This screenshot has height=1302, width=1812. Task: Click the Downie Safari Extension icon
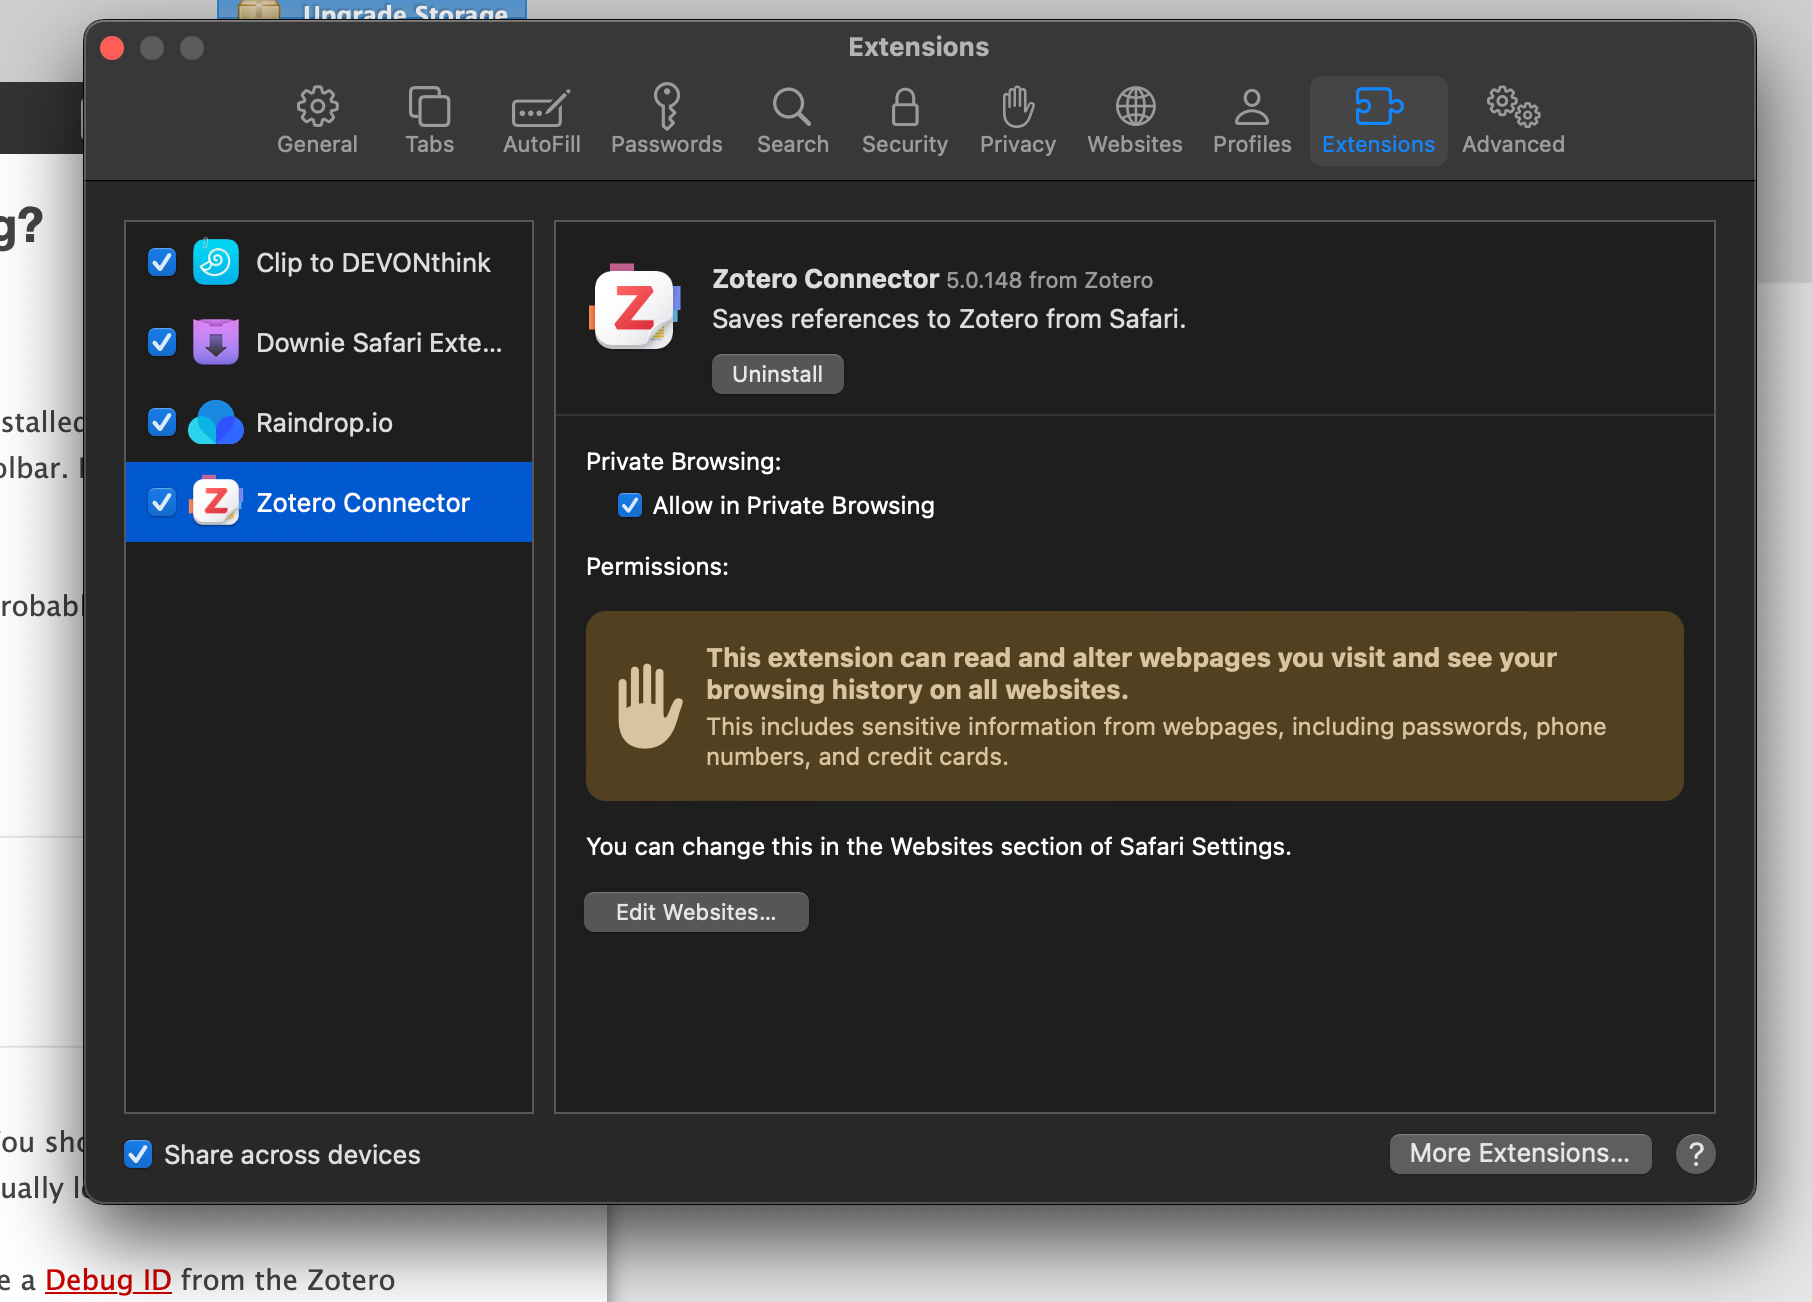(216, 342)
